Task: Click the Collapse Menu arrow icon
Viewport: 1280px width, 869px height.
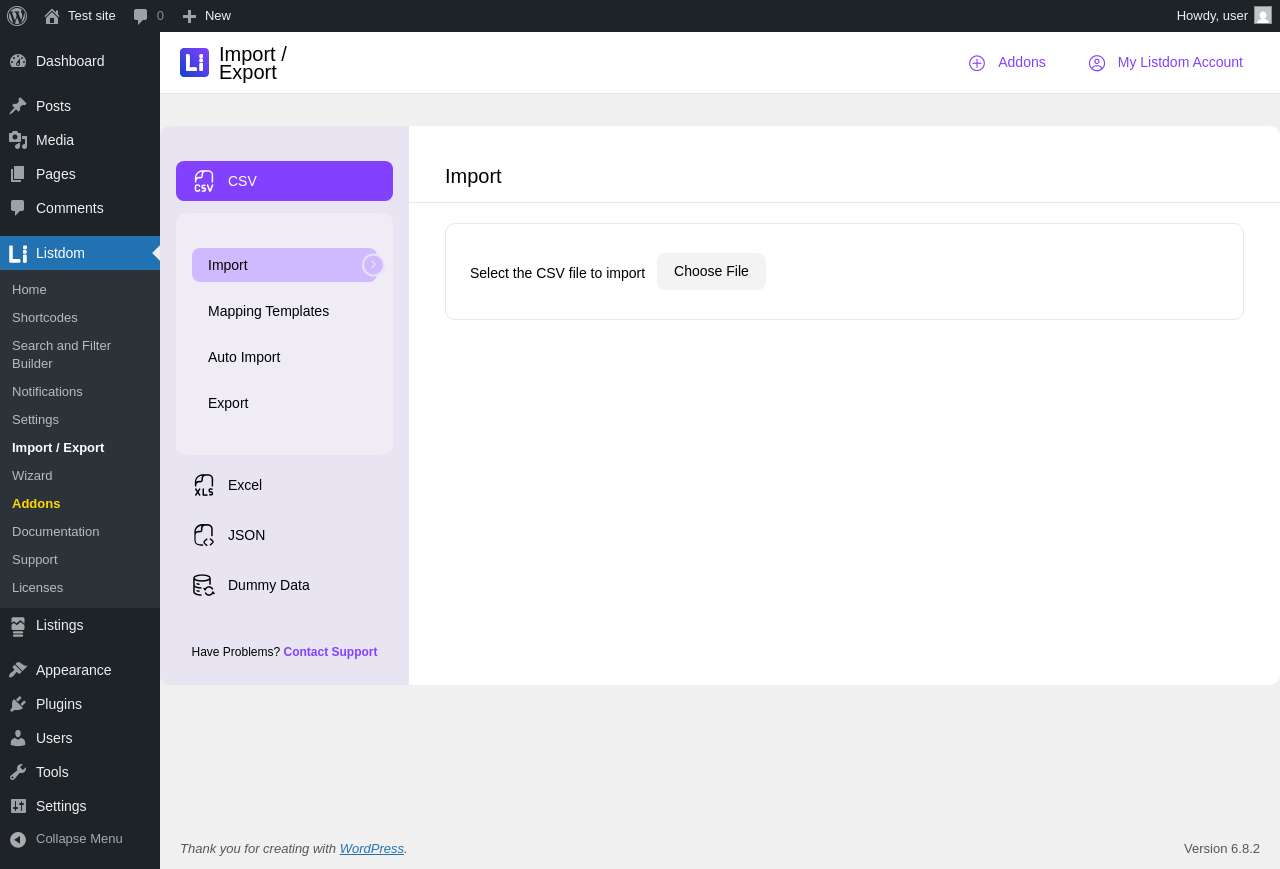Action: [x=18, y=839]
